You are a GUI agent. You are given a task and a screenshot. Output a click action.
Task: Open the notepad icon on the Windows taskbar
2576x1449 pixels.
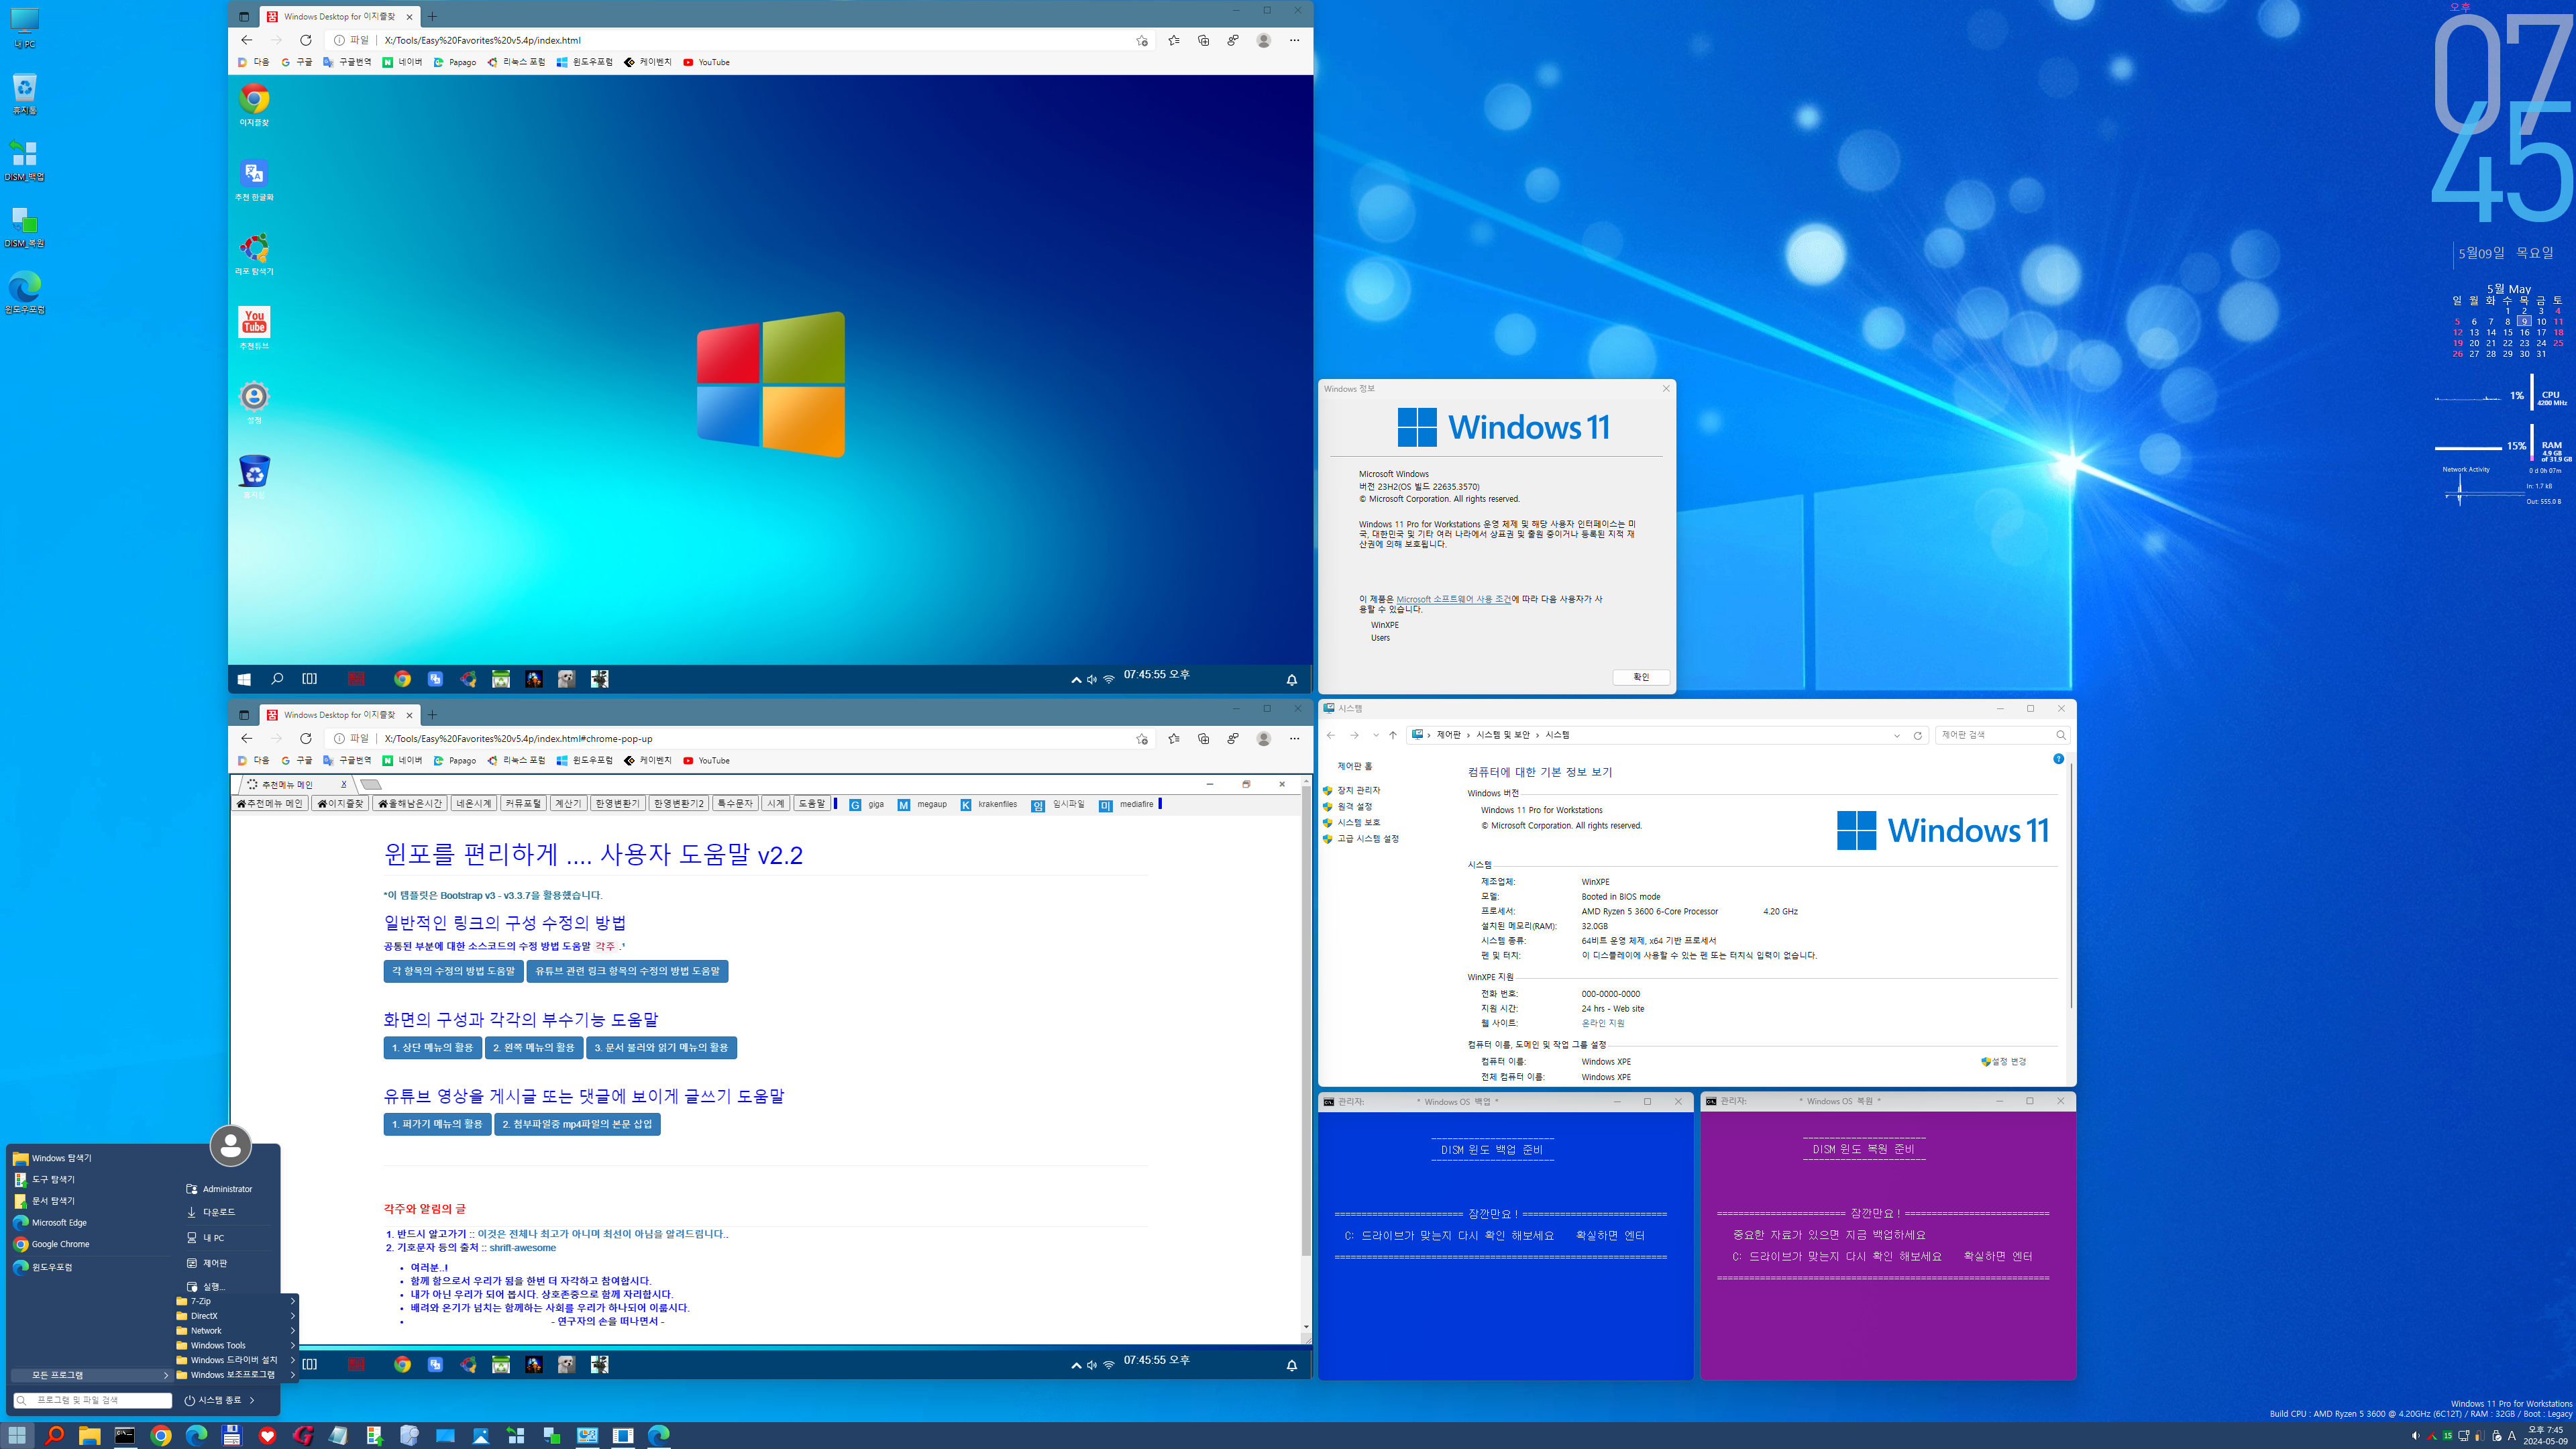pos(338,1435)
